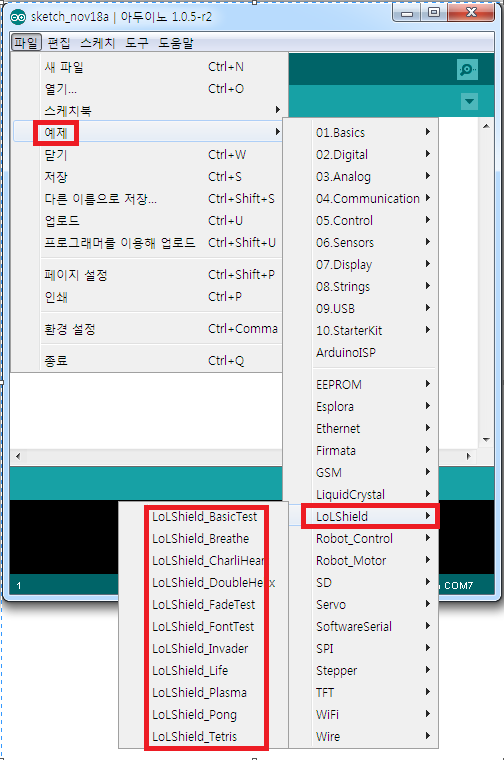Click the horizontal scrollbar left arrow
The image size is (504, 760).
pos(18,456)
